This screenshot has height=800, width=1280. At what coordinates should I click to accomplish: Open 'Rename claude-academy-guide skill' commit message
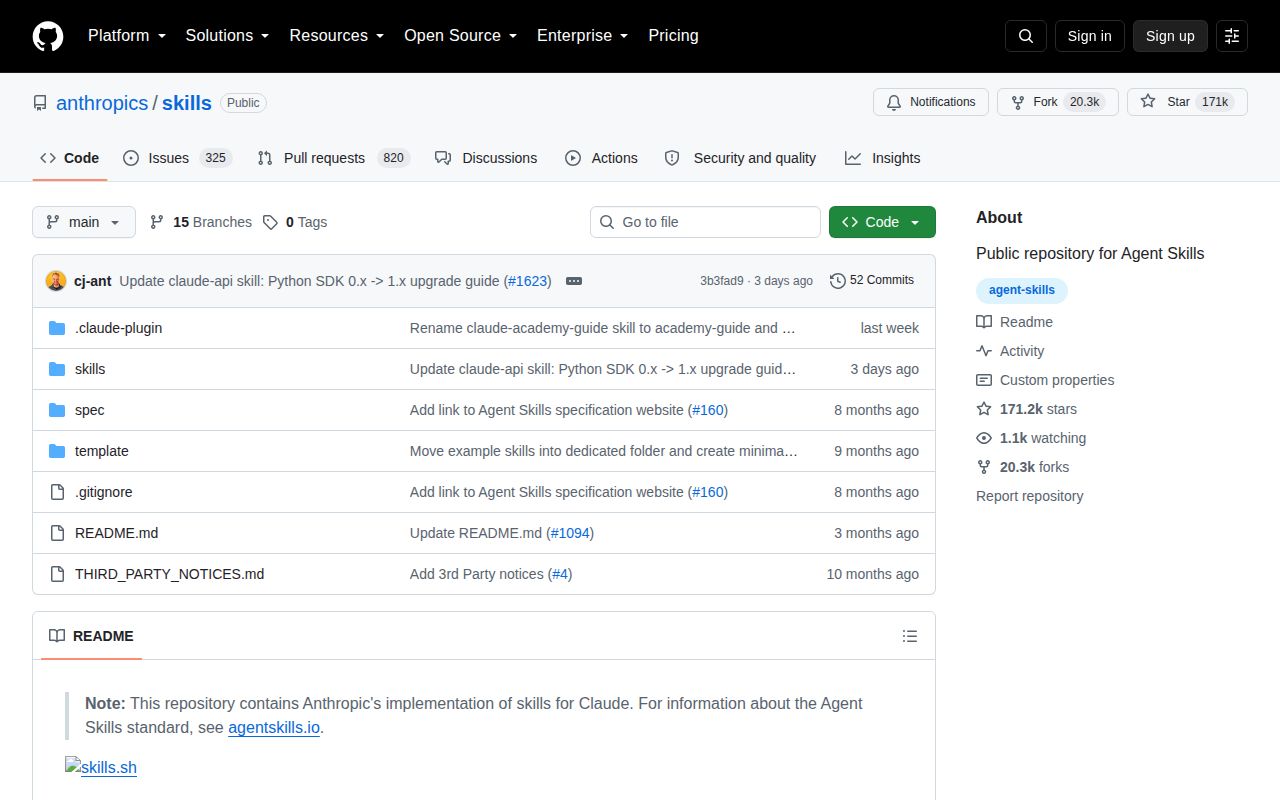(603, 328)
